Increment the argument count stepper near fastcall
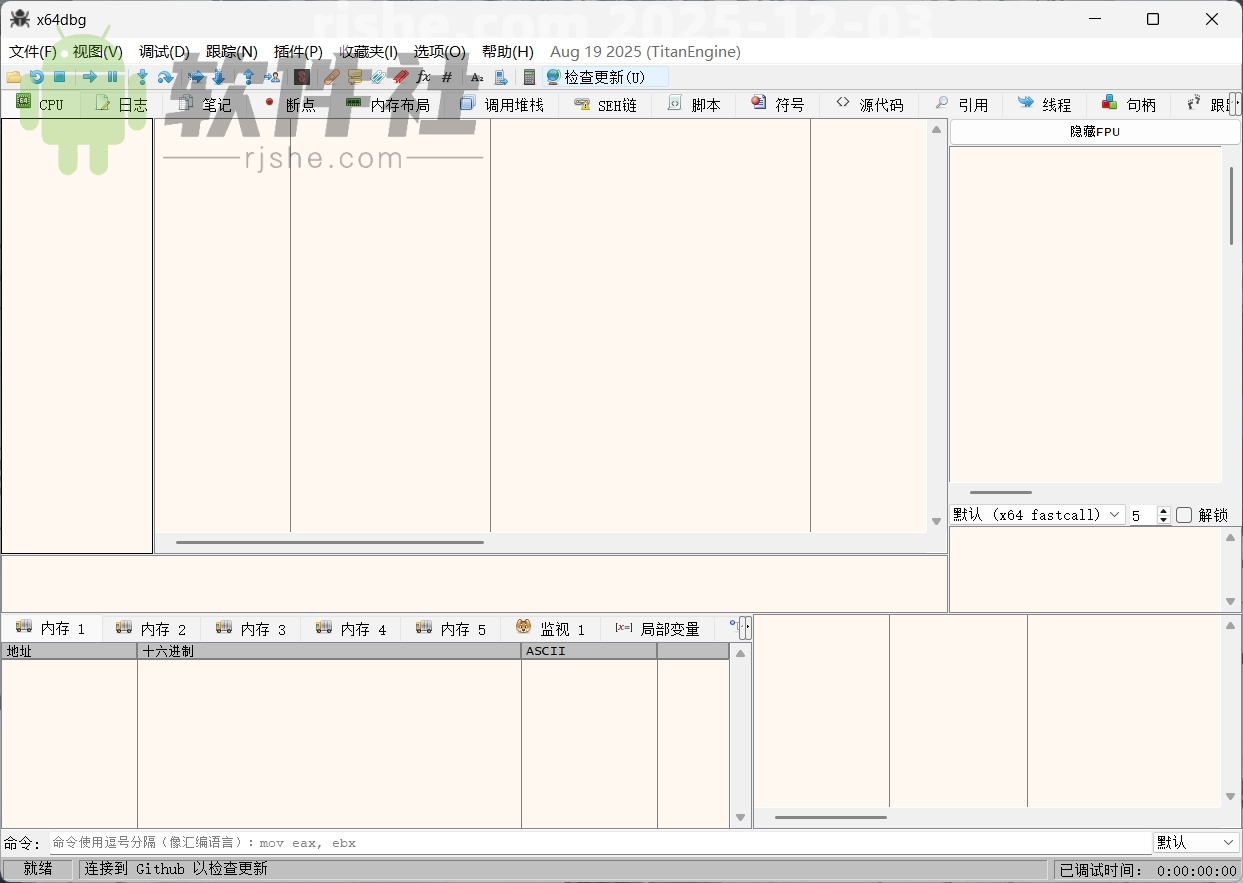1243x883 pixels. 1163,510
